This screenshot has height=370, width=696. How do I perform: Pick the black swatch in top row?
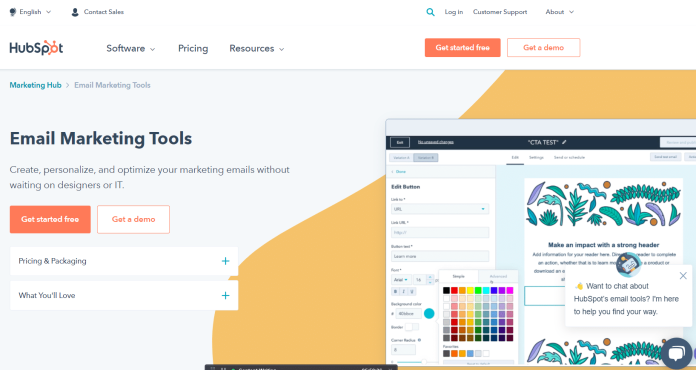pos(446,291)
